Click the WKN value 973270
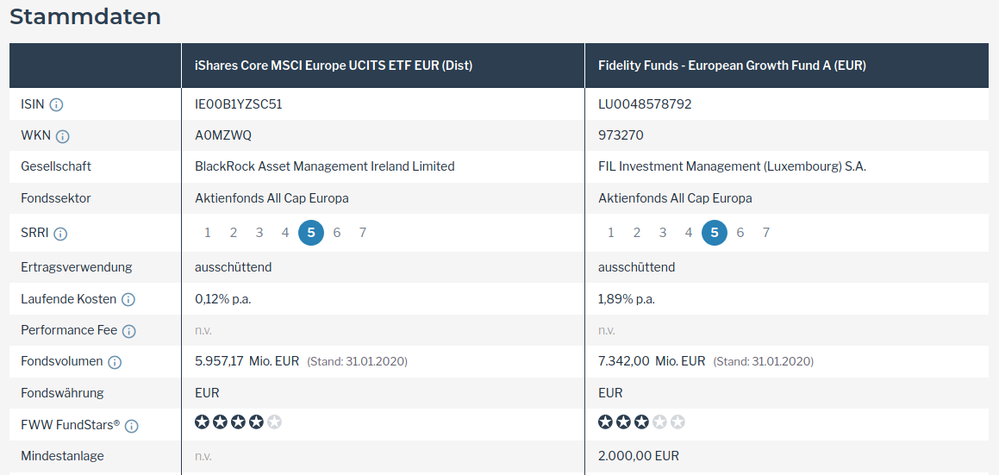 [x=620, y=136]
